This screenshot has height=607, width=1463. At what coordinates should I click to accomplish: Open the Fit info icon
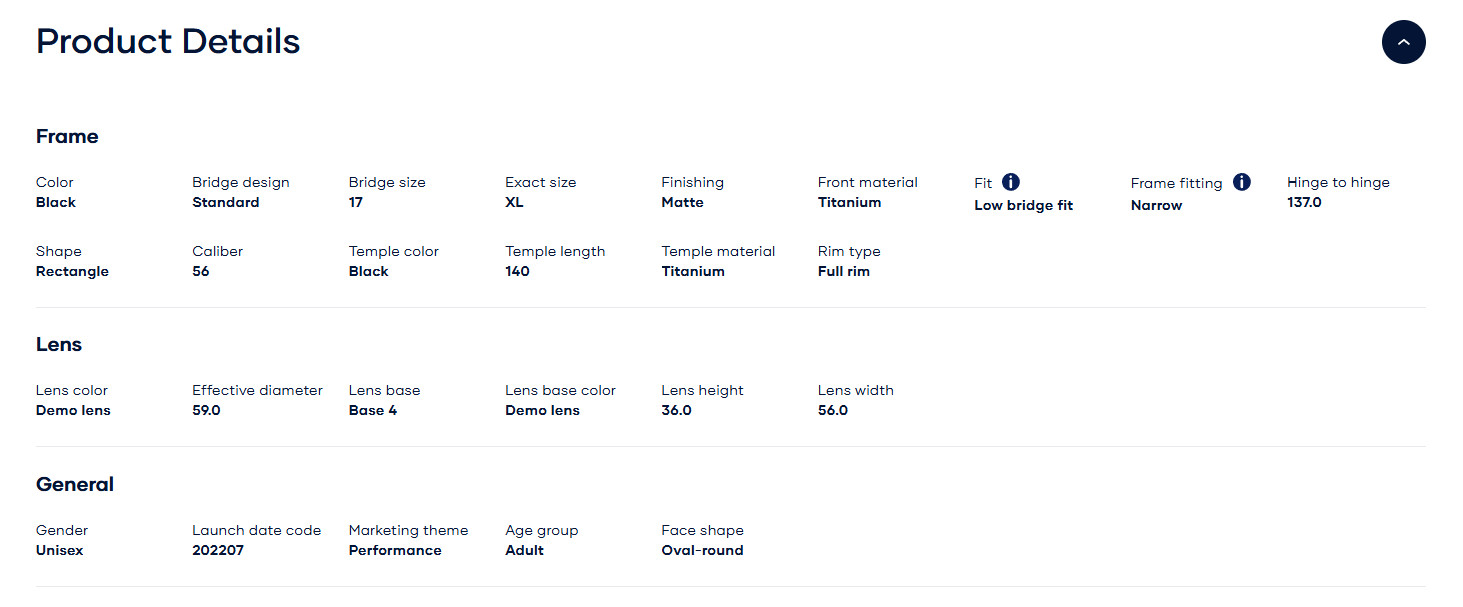pos(1011,182)
